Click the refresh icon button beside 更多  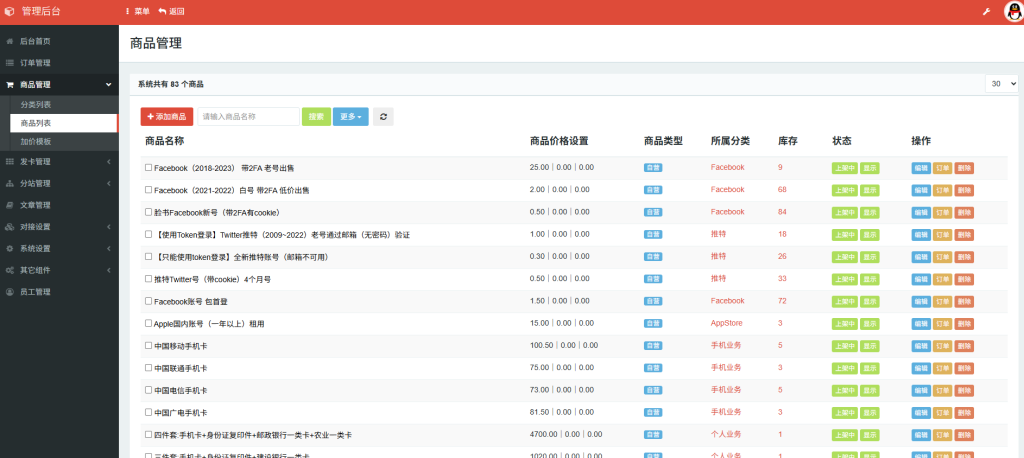383,116
